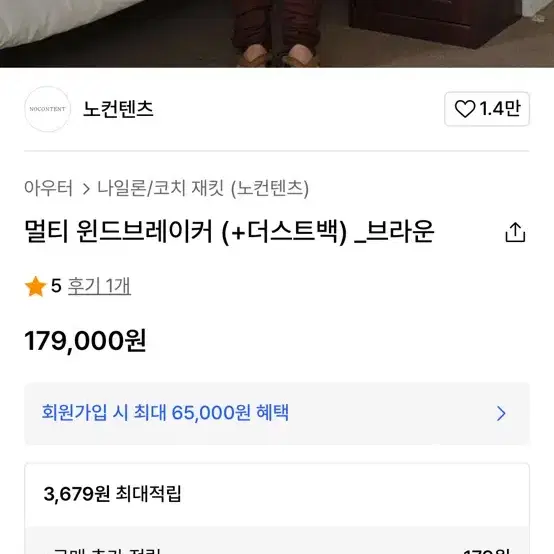Viewport: 554px width, 554px height.
Task: Click the product title 멀티 윈드브레이커 브라운
Action: [229, 232]
